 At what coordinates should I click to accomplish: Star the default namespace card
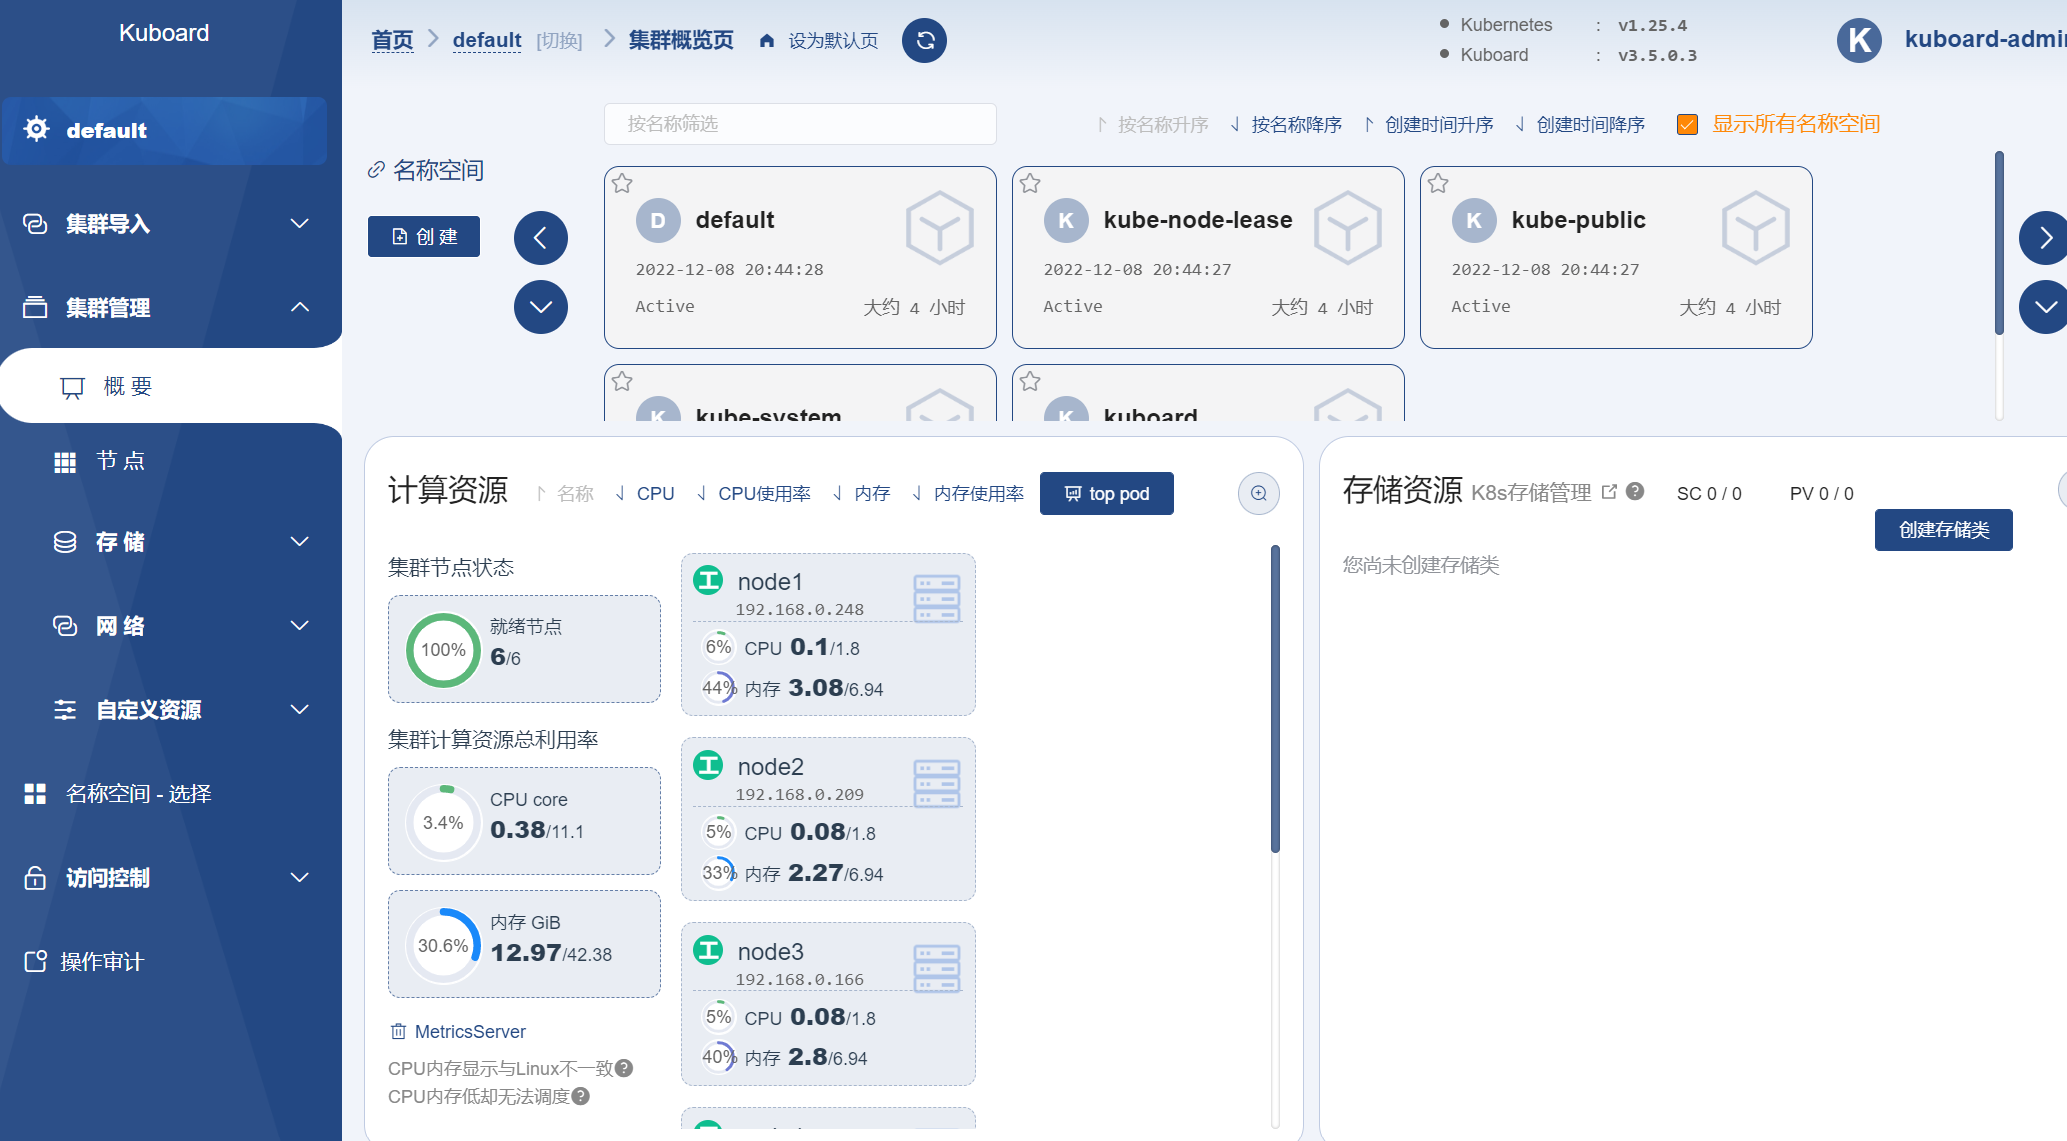tap(622, 183)
